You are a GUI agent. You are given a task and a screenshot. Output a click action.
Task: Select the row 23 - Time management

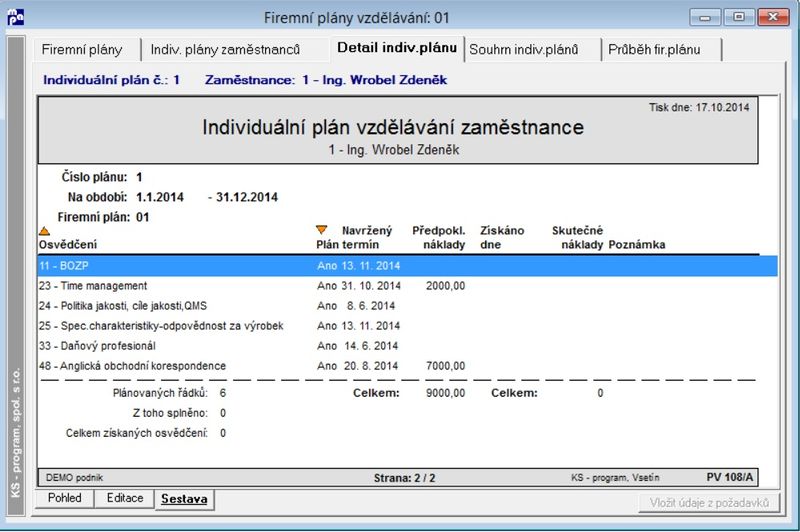tap(408, 286)
